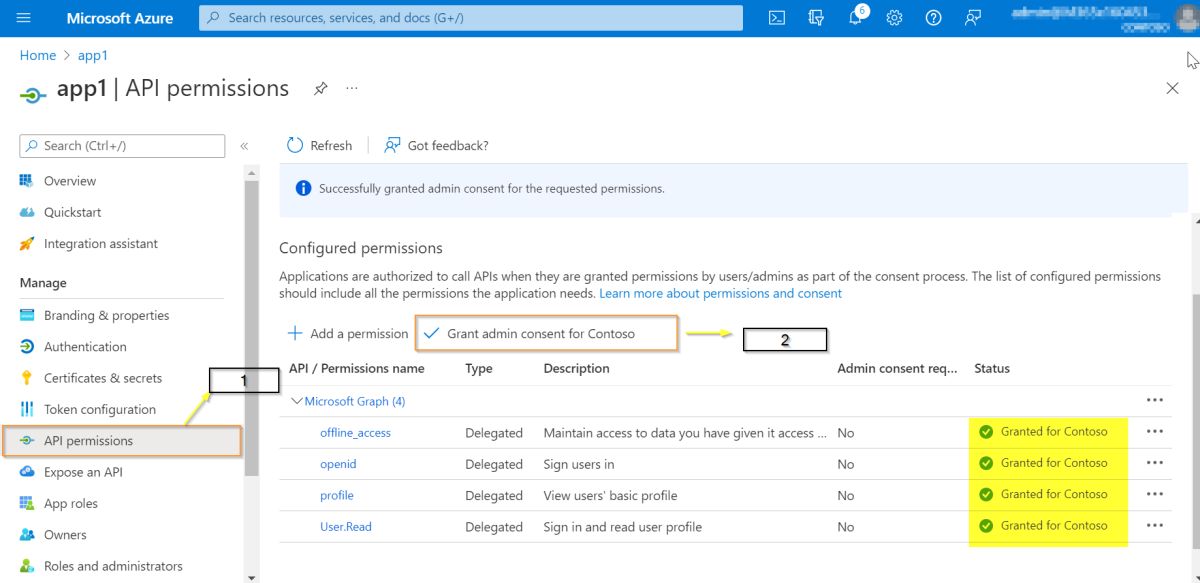Open the Help question mark icon

pyautogui.click(x=933, y=18)
